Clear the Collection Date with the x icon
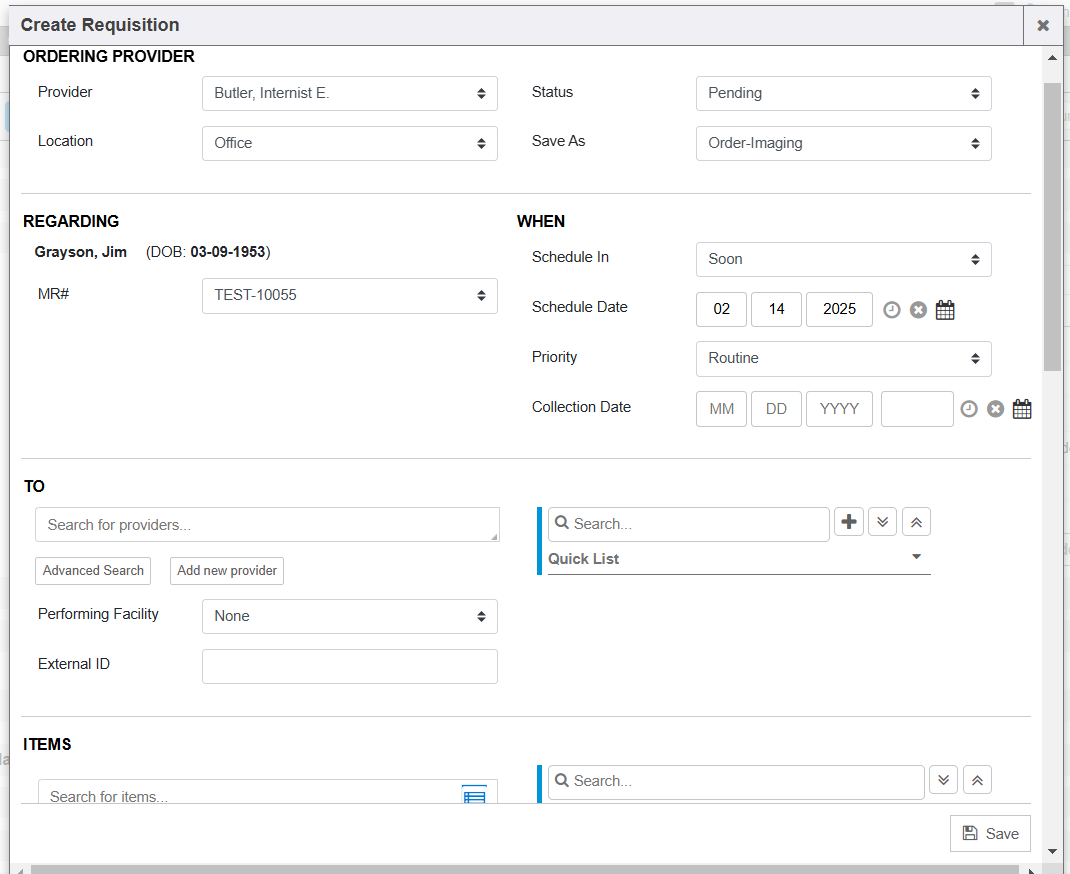The height and width of the screenshot is (874, 1070). (x=995, y=409)
